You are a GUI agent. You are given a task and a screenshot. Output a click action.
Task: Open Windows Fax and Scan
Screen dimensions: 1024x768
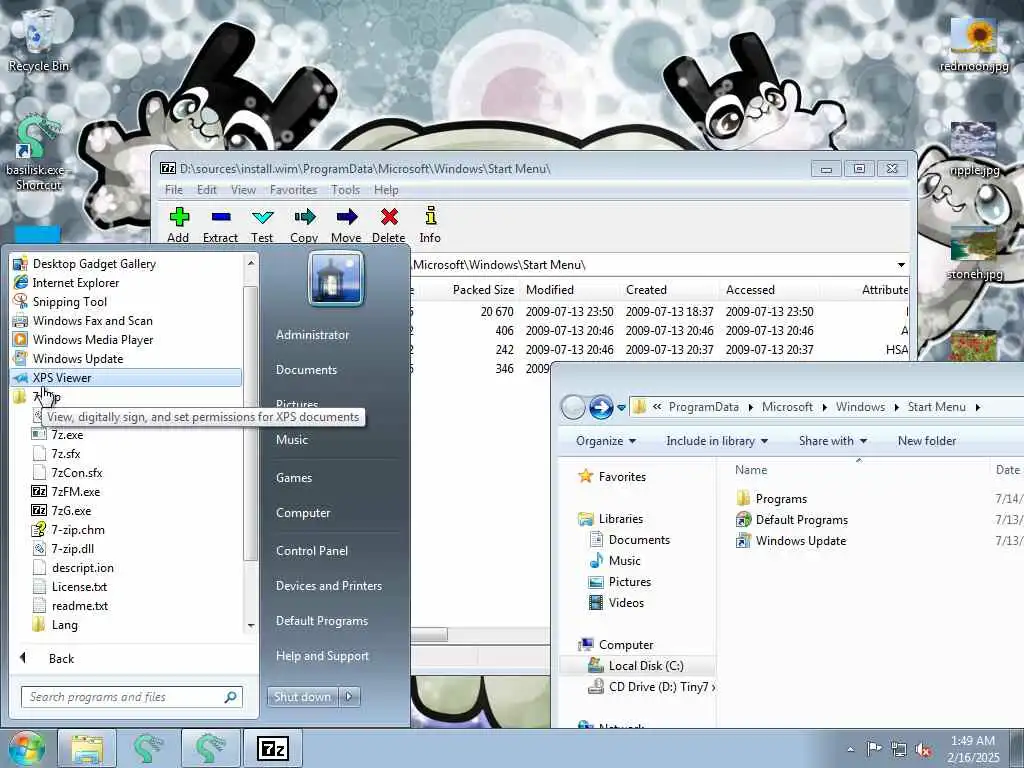(x=127, y=321)
